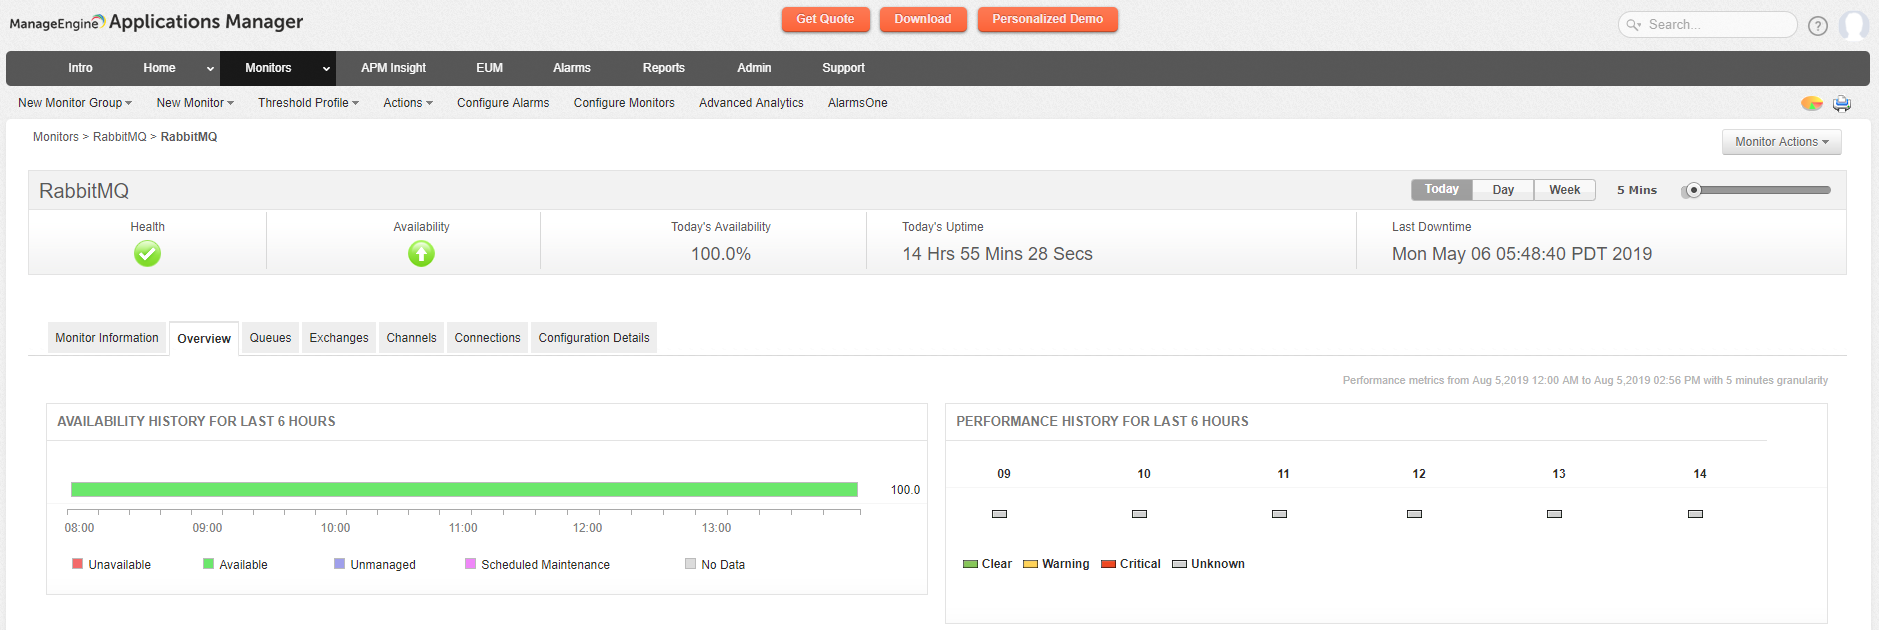Screen dimensions: 1879x630
Task: Switch to the Connections tab
Action: pyautogui.click(x=487, y=338)
